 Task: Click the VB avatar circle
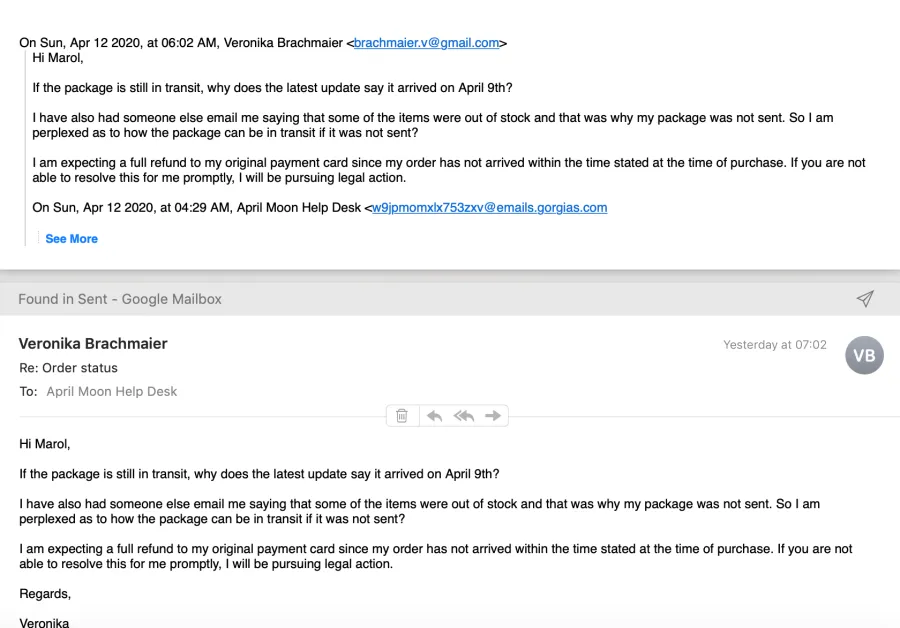tap(864, 355)
